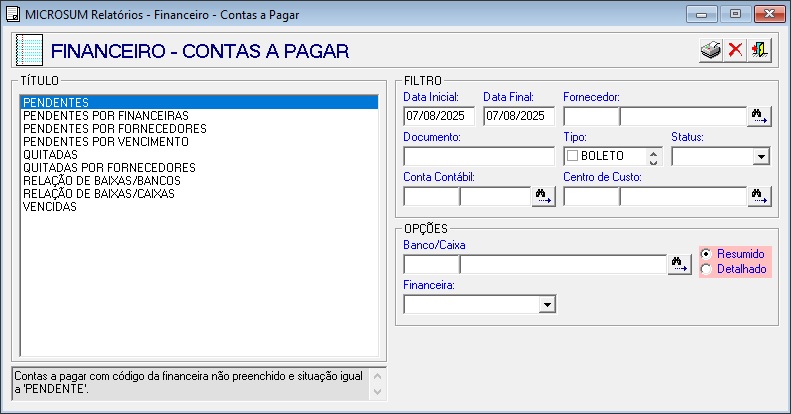791x414 pixels.
Task: Open the Centro de Custo binoculars search
Action: (759, 196)
